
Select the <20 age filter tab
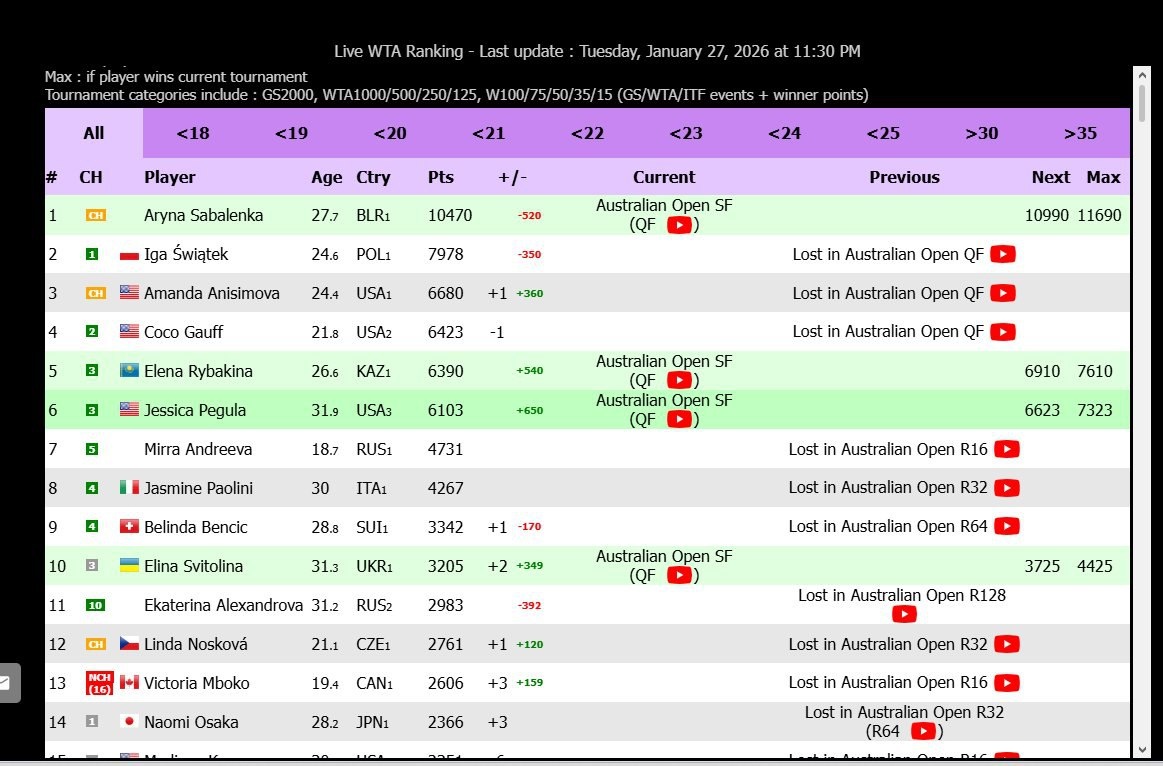390,133
